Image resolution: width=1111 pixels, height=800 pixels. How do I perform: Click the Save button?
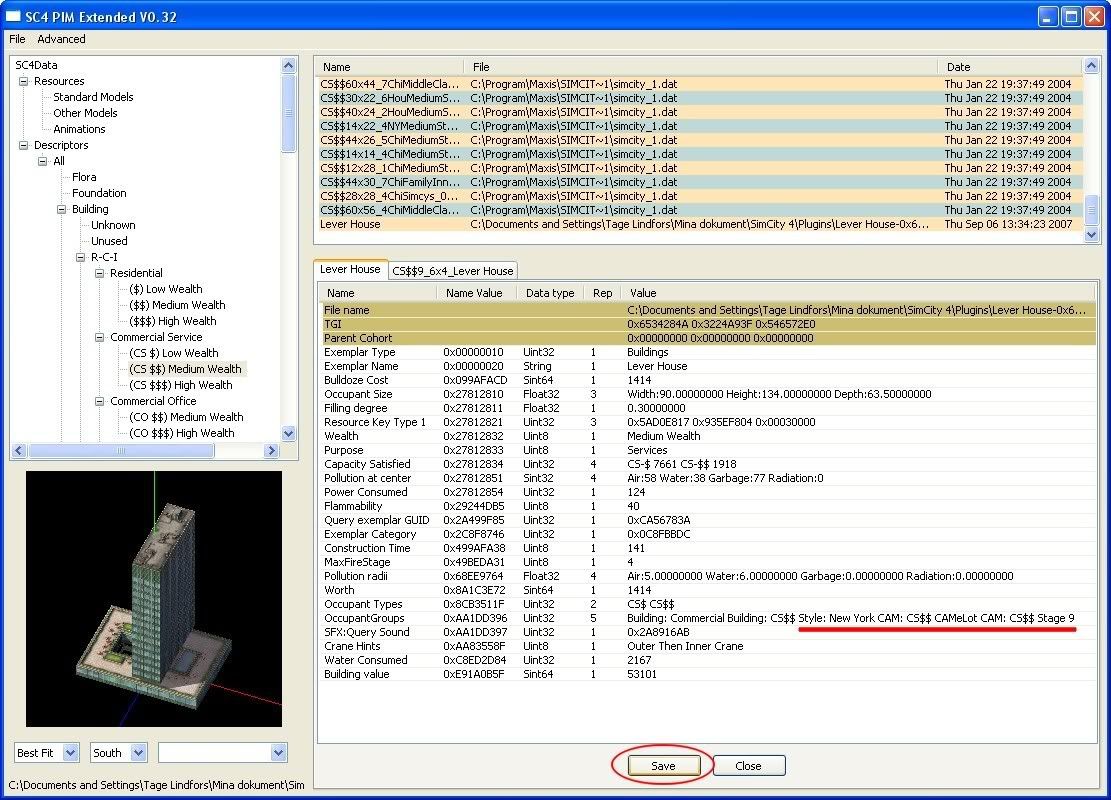(x=663, y=766)
